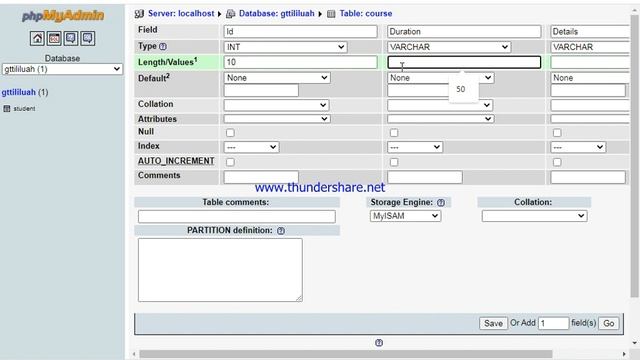Open the VARCHAR type dropdown for Duration
The image size is (640, 360).
coord(449,47)
